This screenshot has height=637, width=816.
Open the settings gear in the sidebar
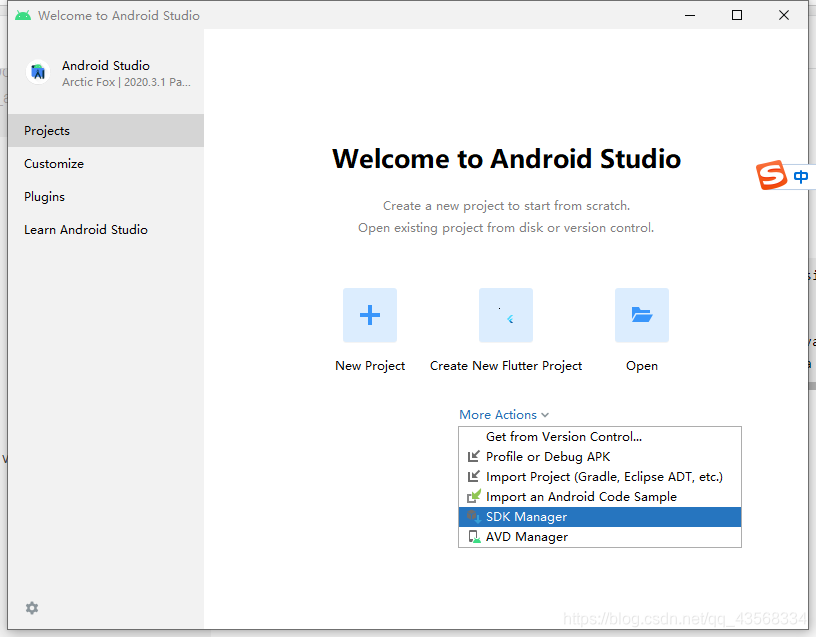pyautogui.click(x=32, y=608)
